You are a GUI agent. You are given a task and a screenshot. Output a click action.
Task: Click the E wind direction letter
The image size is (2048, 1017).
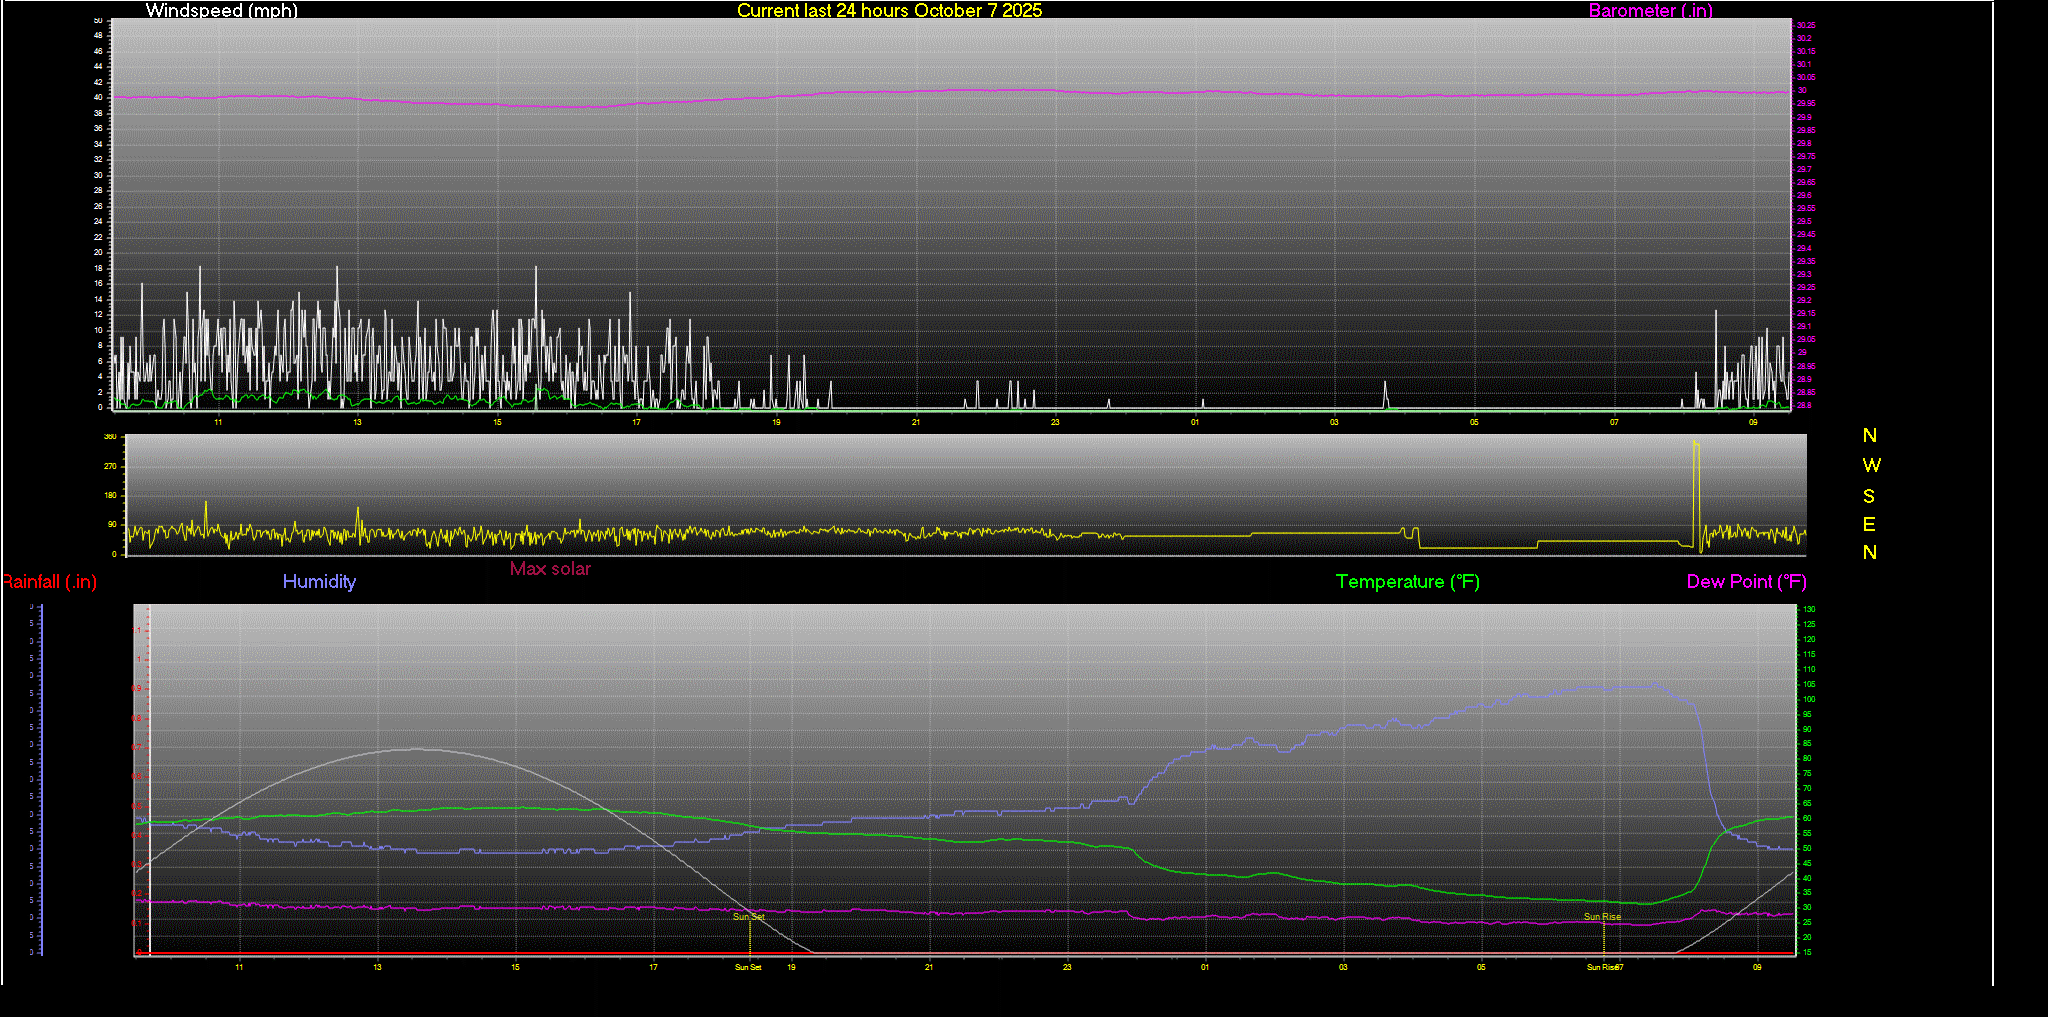[x=1869, y=525]
